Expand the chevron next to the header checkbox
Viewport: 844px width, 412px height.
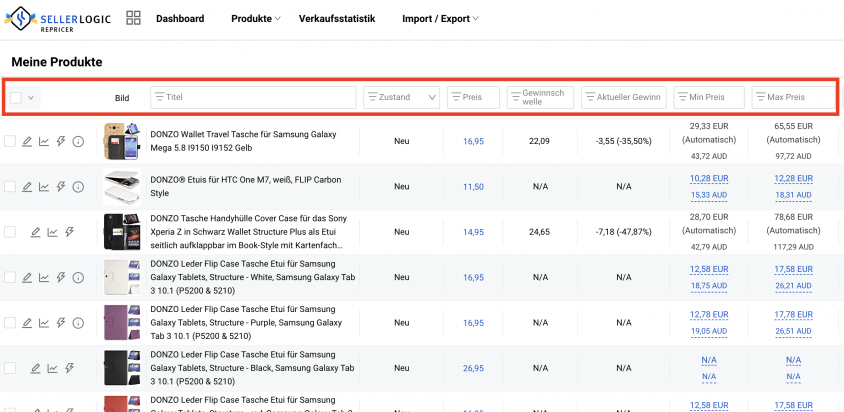[31, 97]
